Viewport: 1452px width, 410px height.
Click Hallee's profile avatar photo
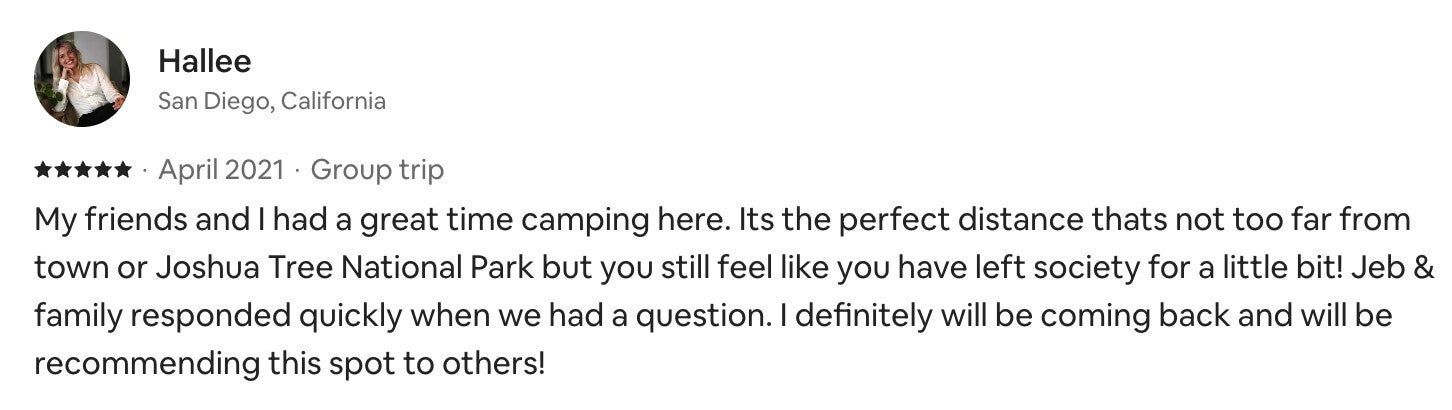click(81, 78)
